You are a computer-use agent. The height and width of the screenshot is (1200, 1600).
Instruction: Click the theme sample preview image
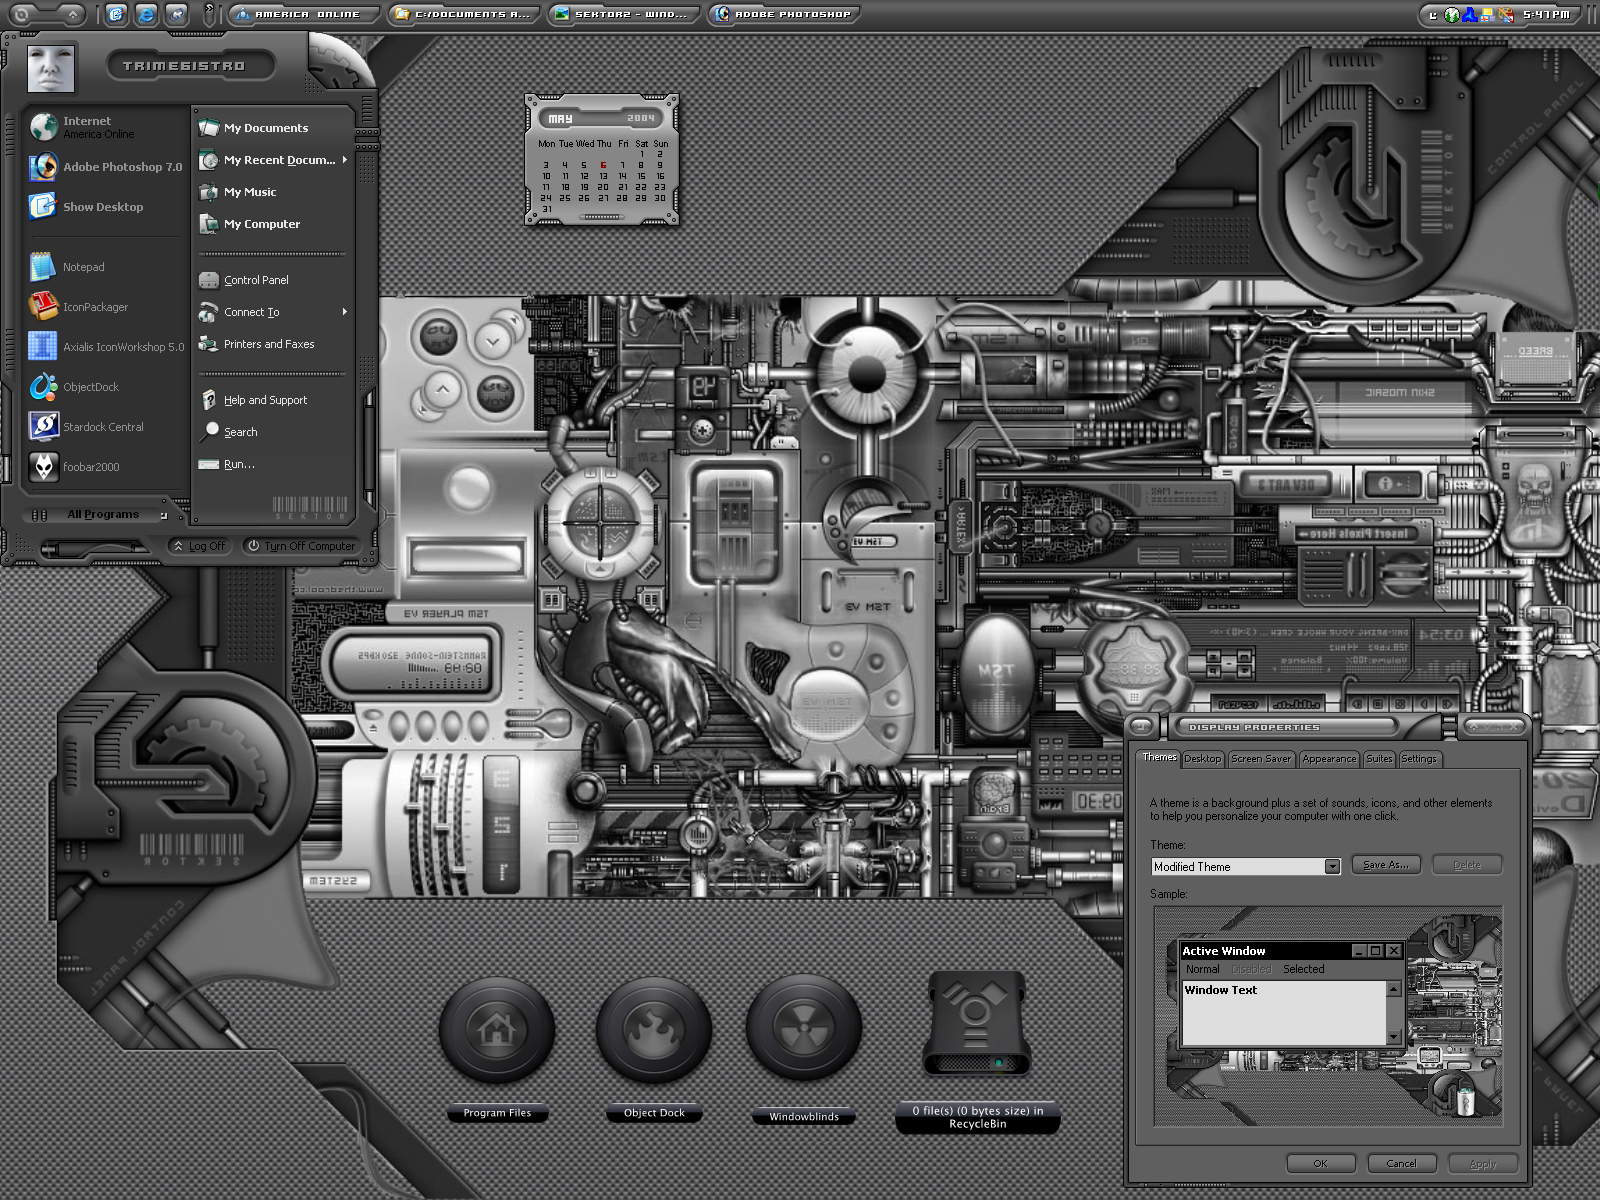(x=1328, y=1016)
